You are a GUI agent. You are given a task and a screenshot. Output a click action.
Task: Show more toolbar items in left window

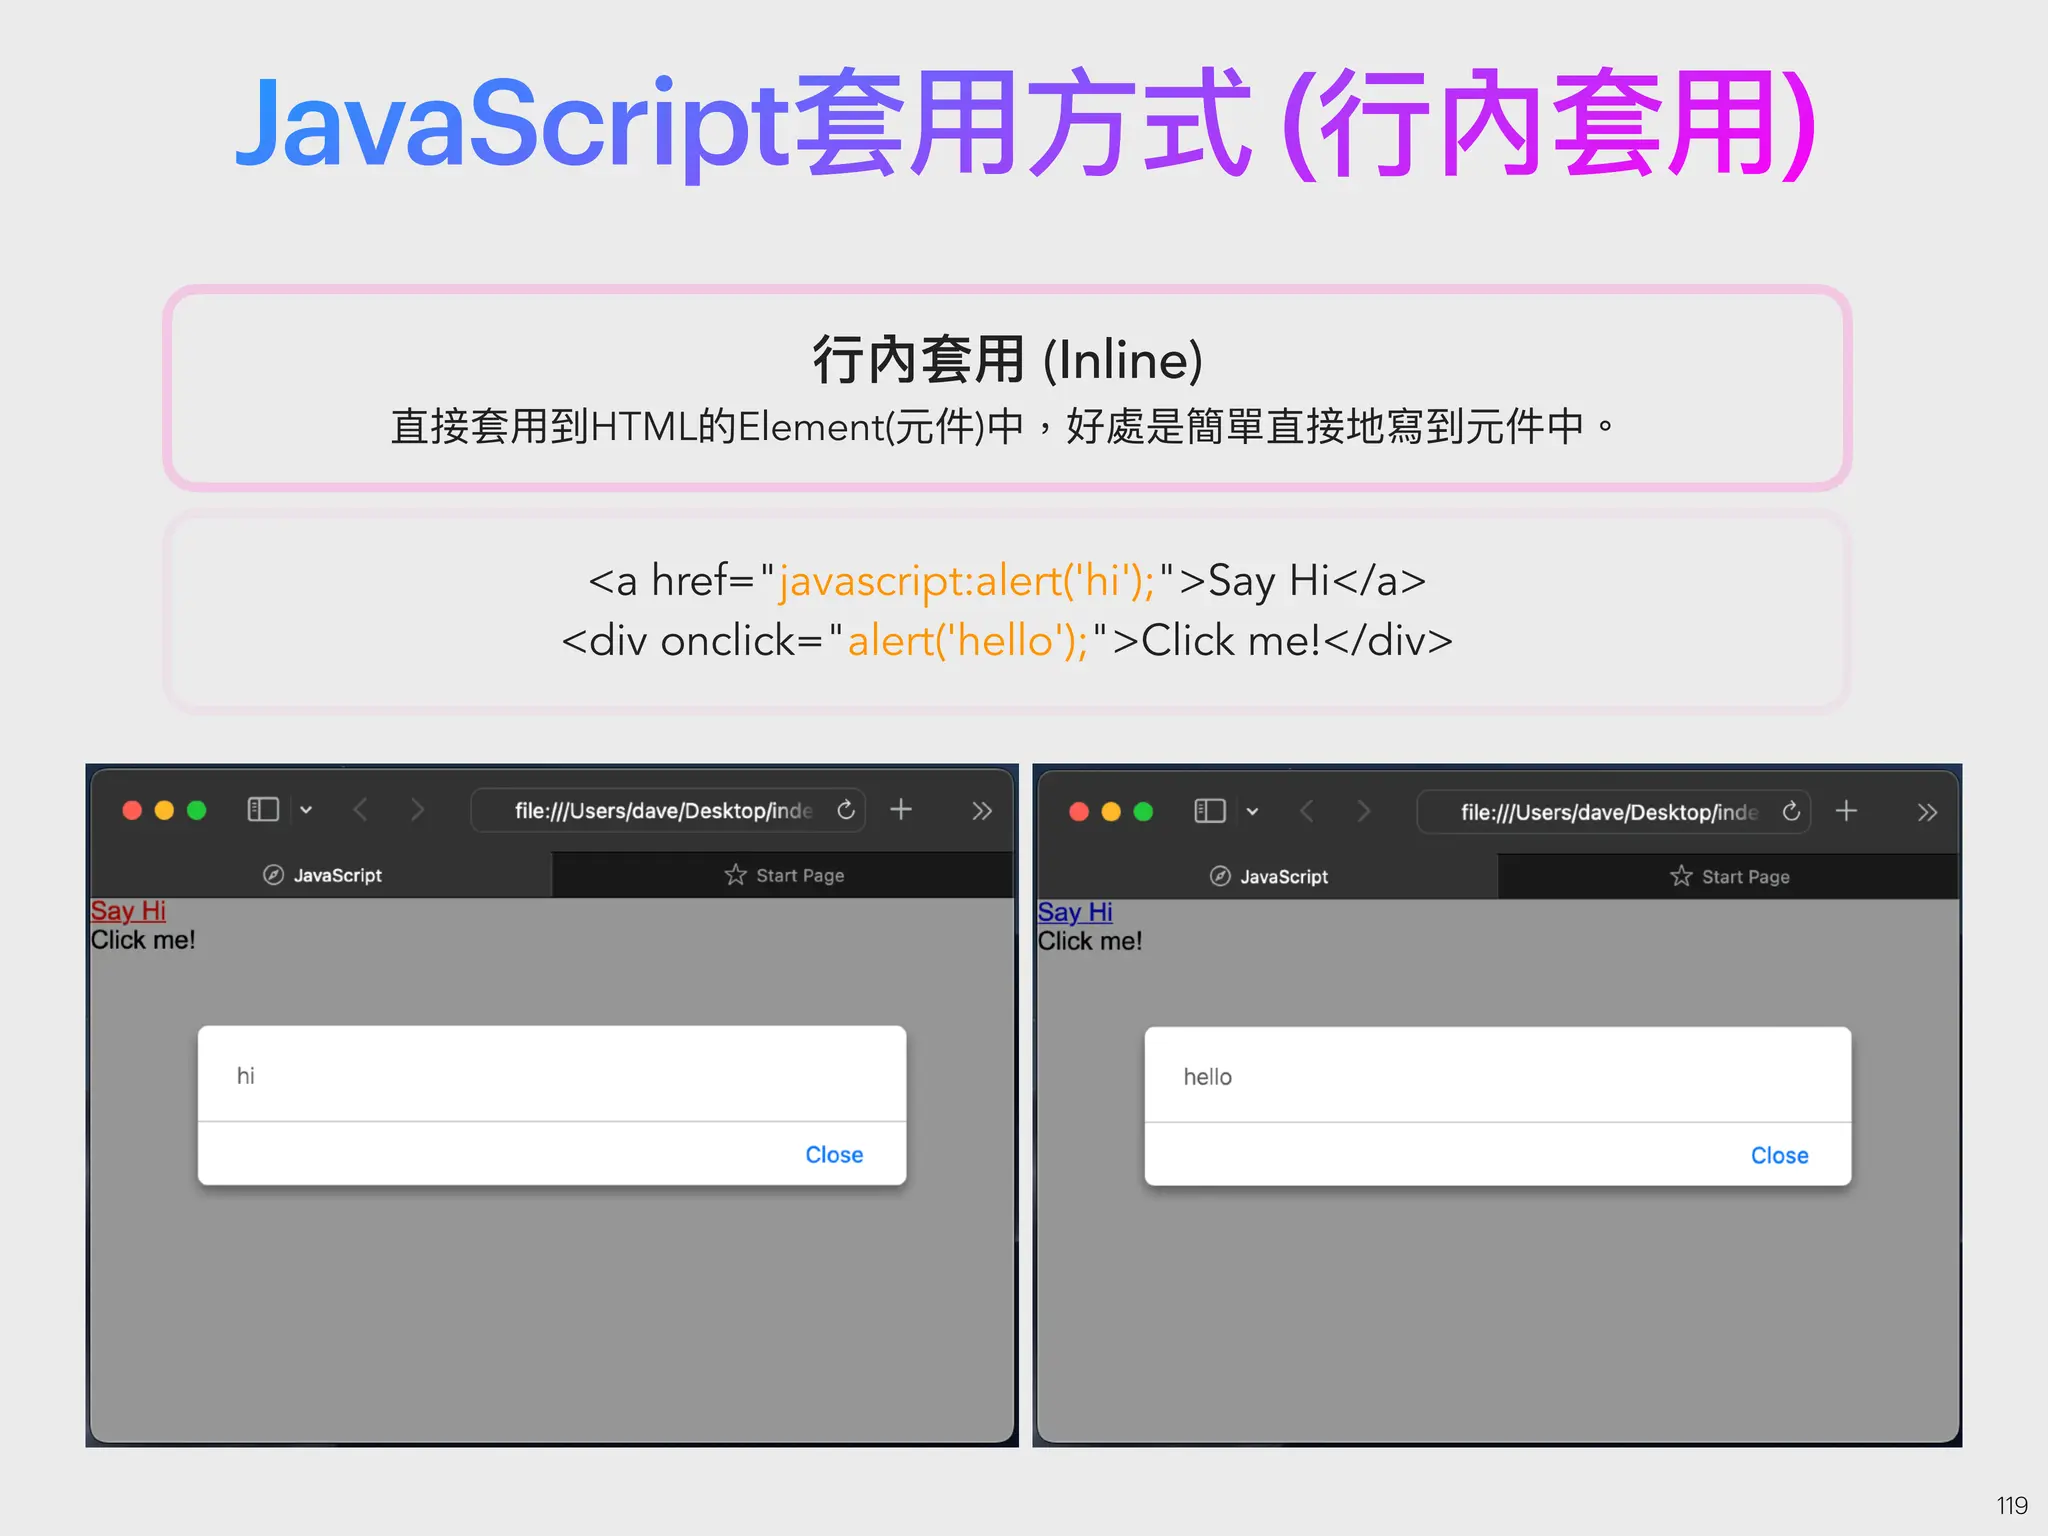click(x=982, y=810)
